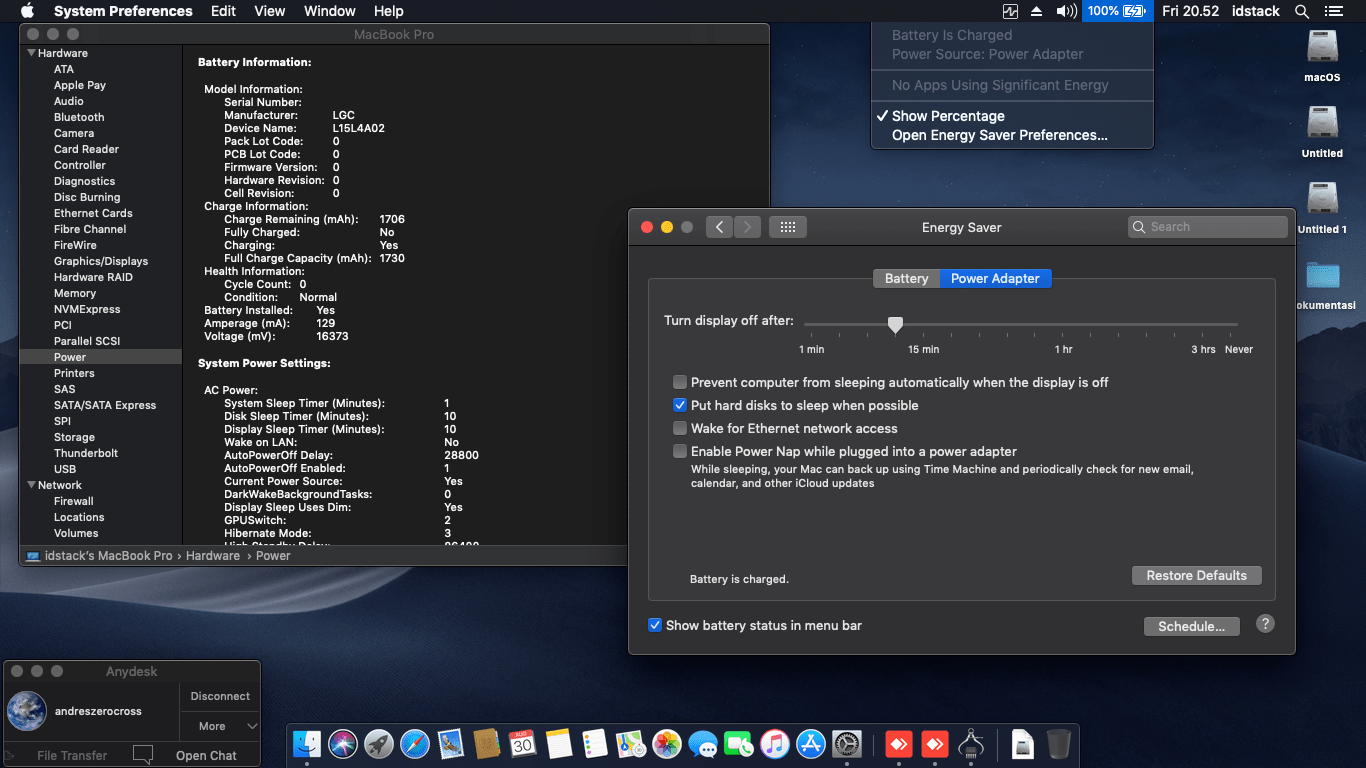Viewport: 1366px width, 768px height.
Task: Click the Restore Defaults button
Action: pos(1196,575)
